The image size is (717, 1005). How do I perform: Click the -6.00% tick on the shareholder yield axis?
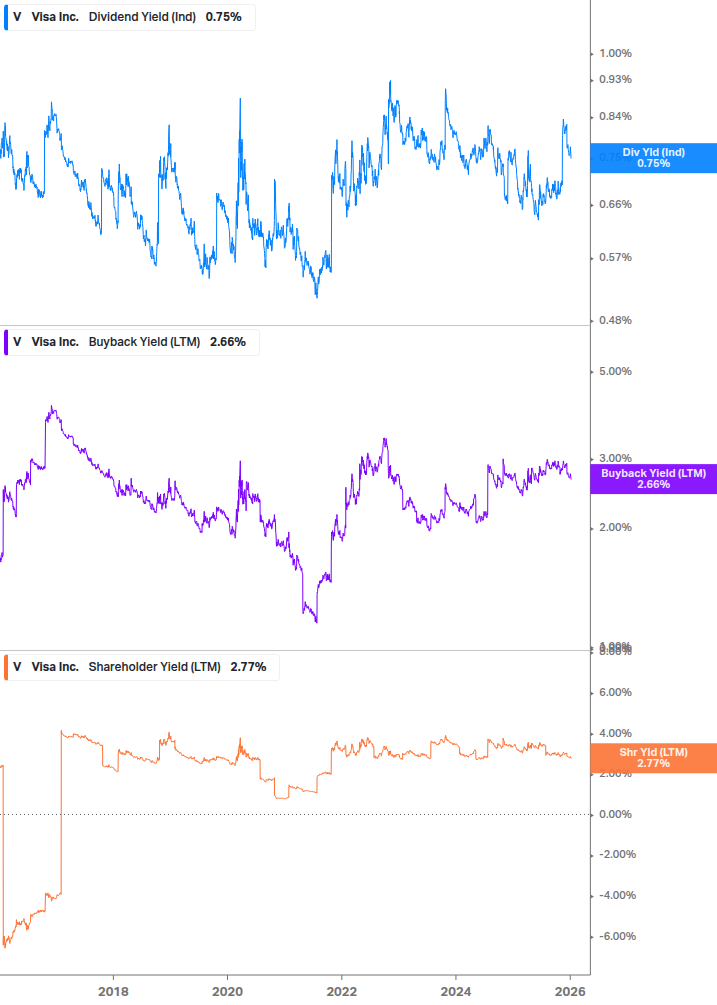click(x=617, y=936)
